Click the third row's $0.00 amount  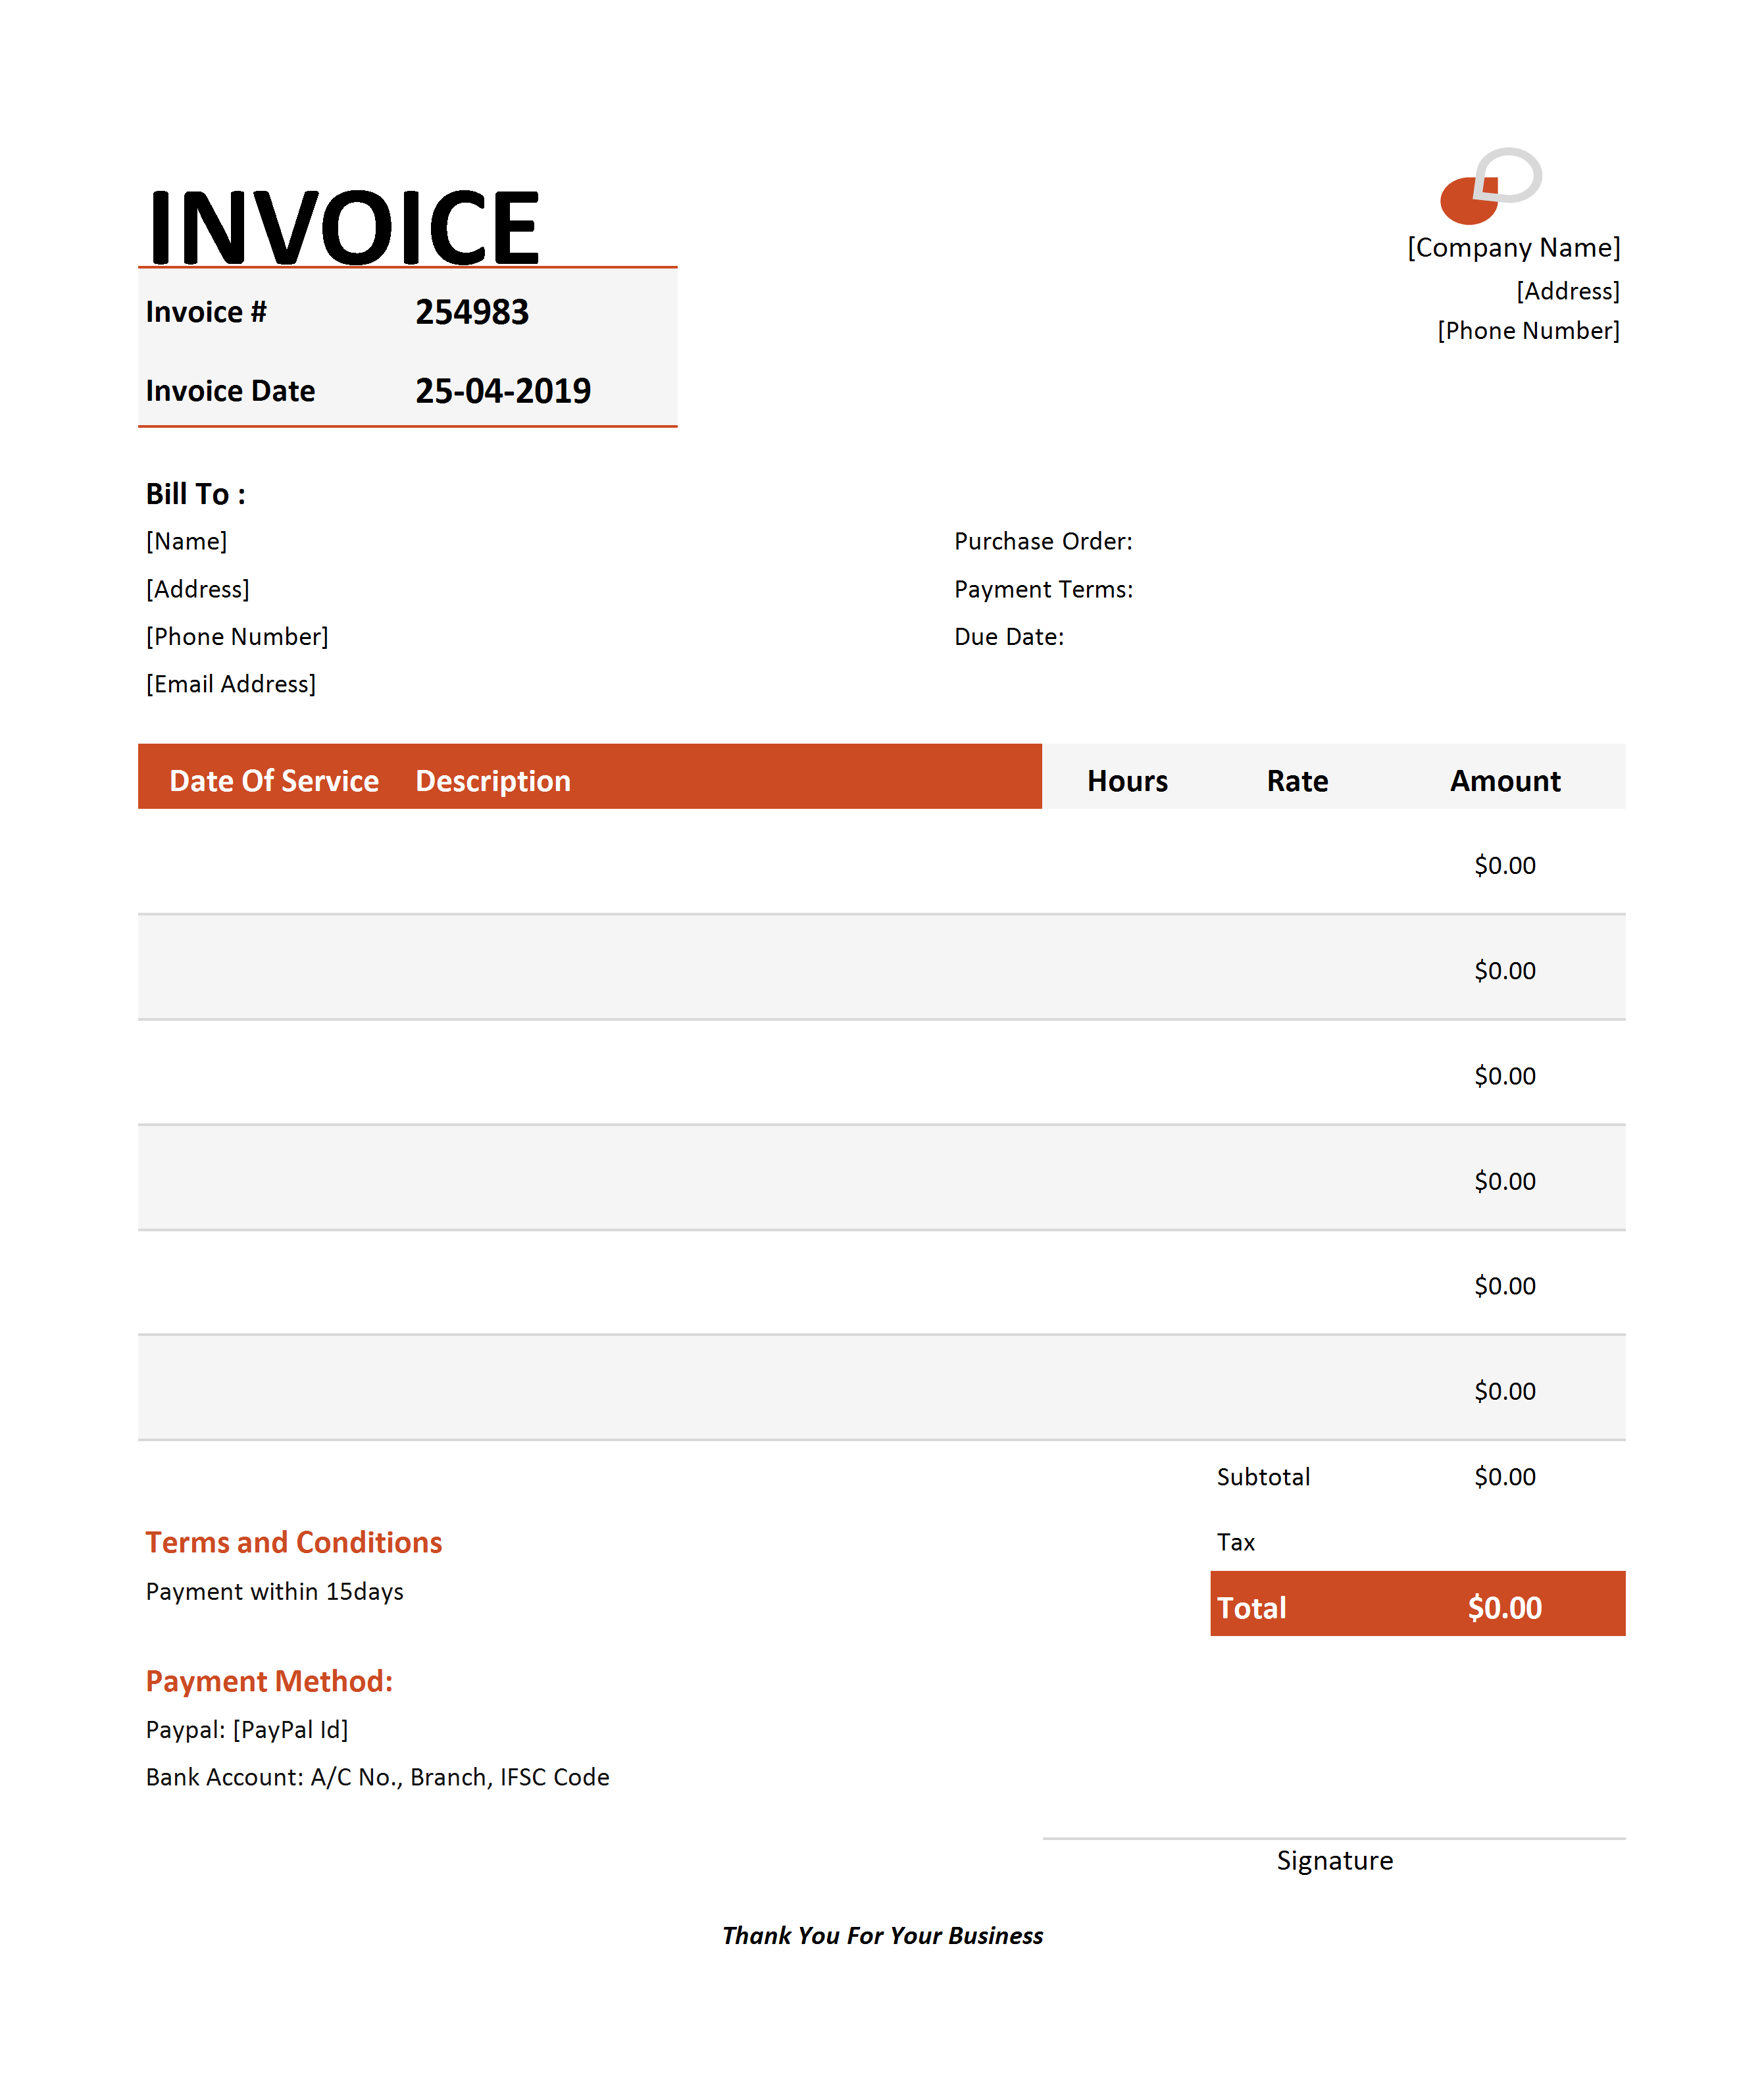(1505, 1076)
